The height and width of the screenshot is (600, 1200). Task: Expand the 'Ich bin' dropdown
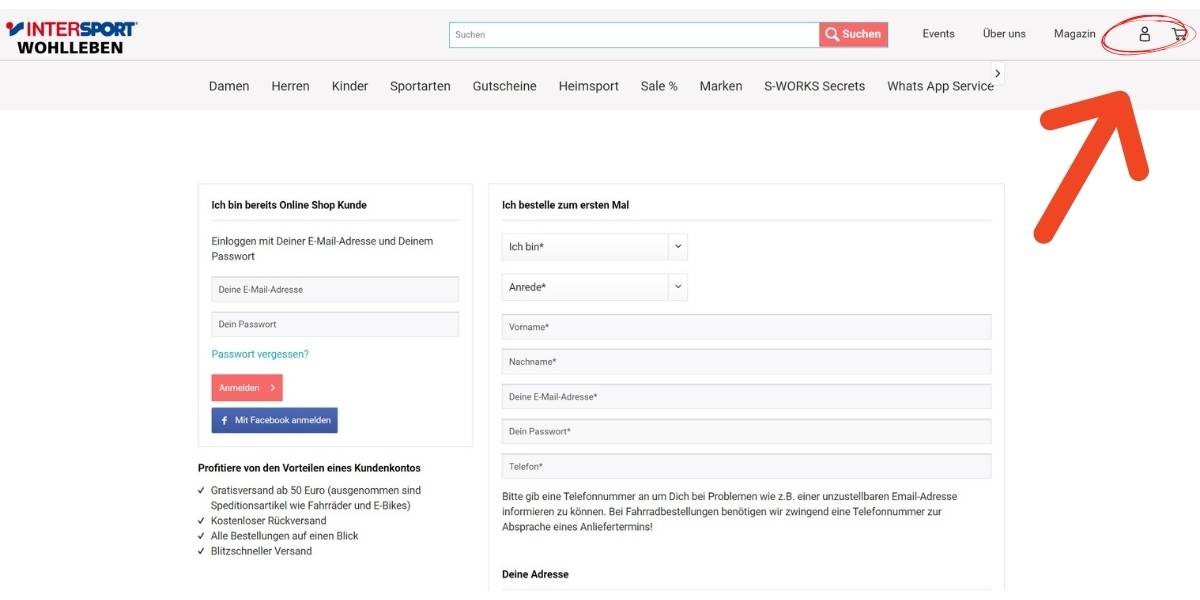click(x=594, y=247)
